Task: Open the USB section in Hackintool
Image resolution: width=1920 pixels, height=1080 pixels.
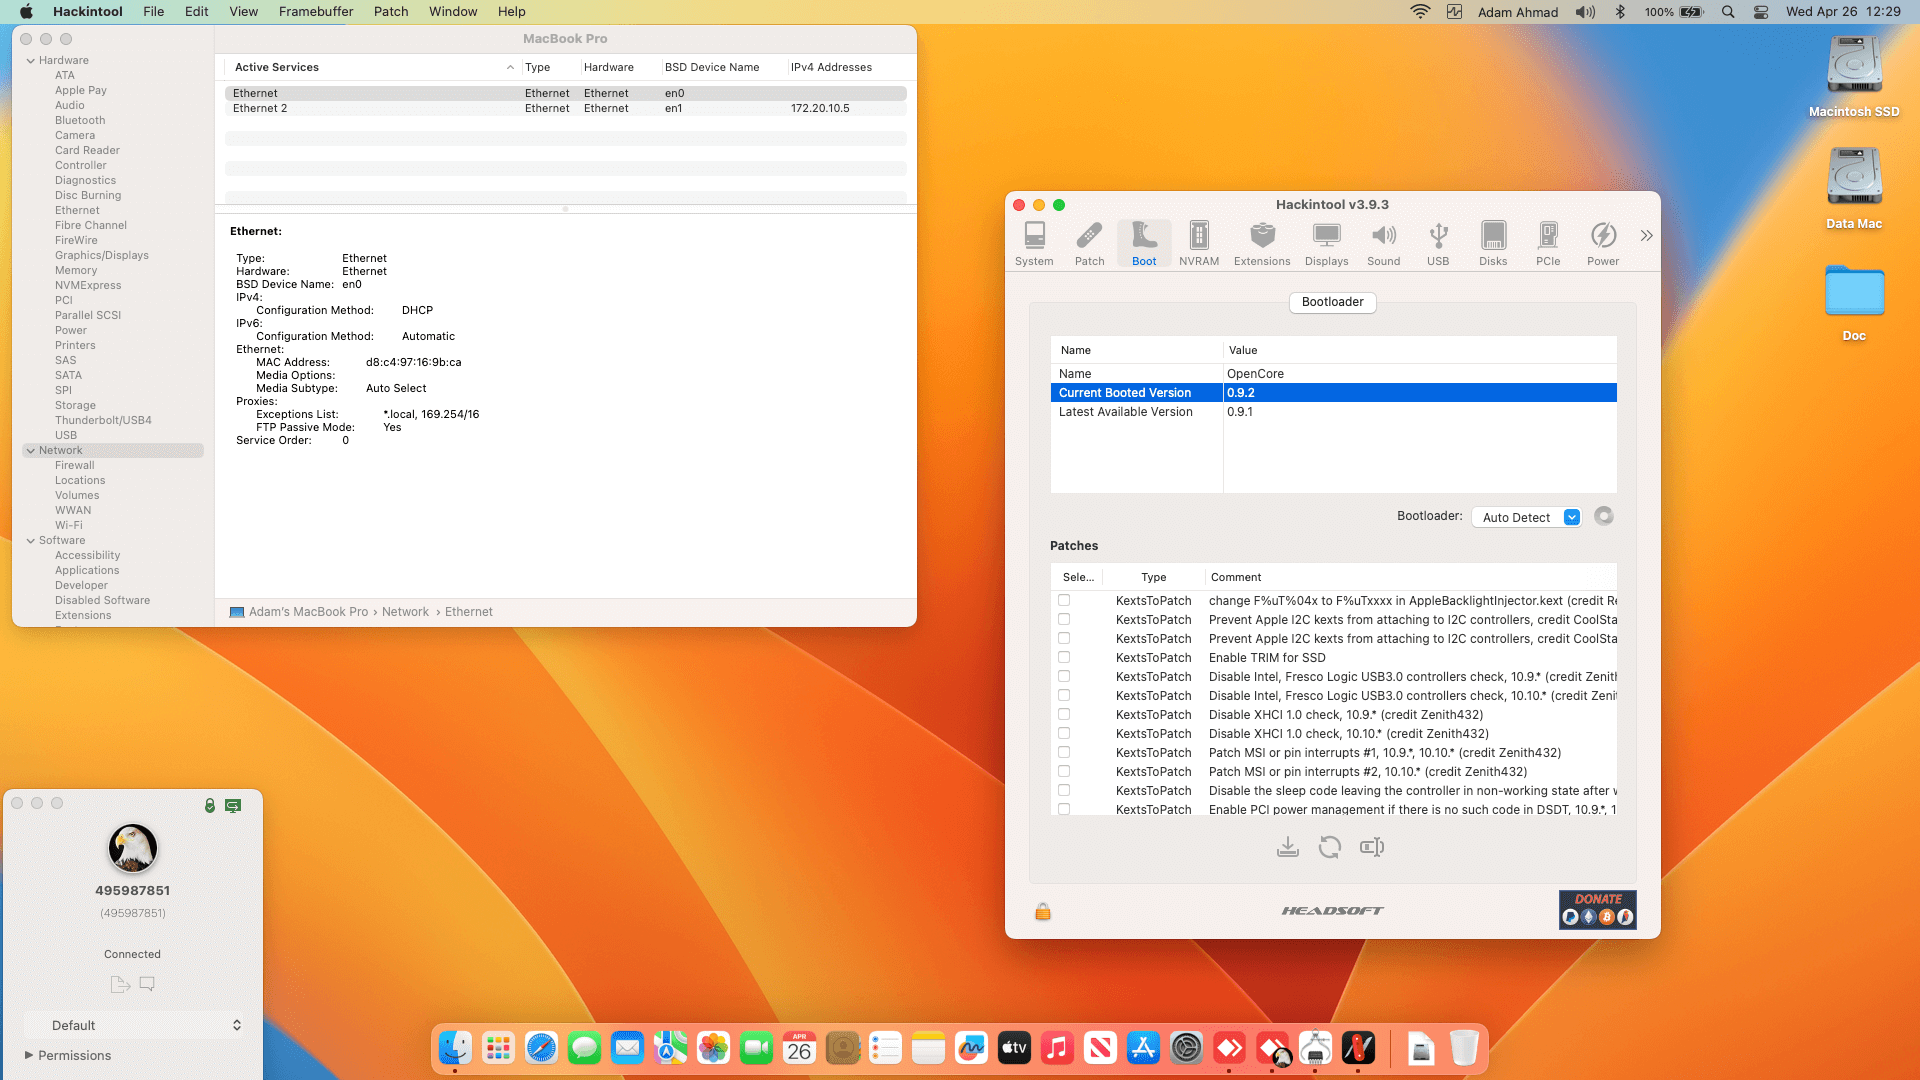Action: tap(1438, 244)
